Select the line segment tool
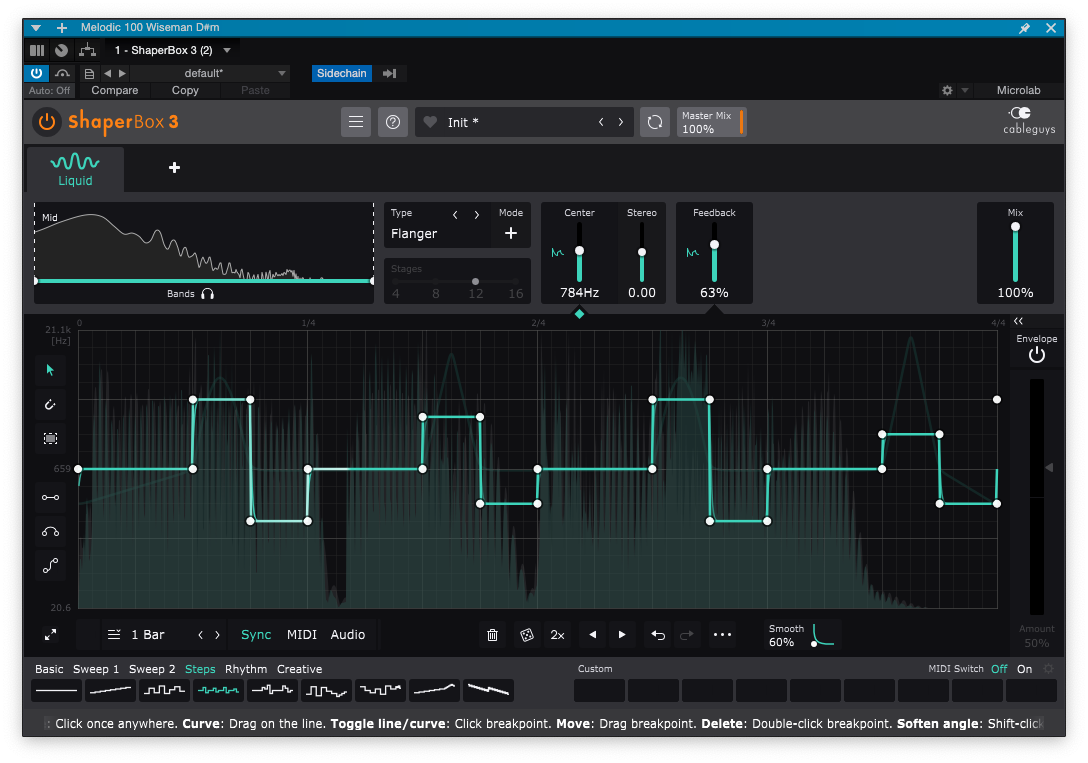The width and height of the screenshot is (1088, 763). pyautogui.click(x=50, y=497)
